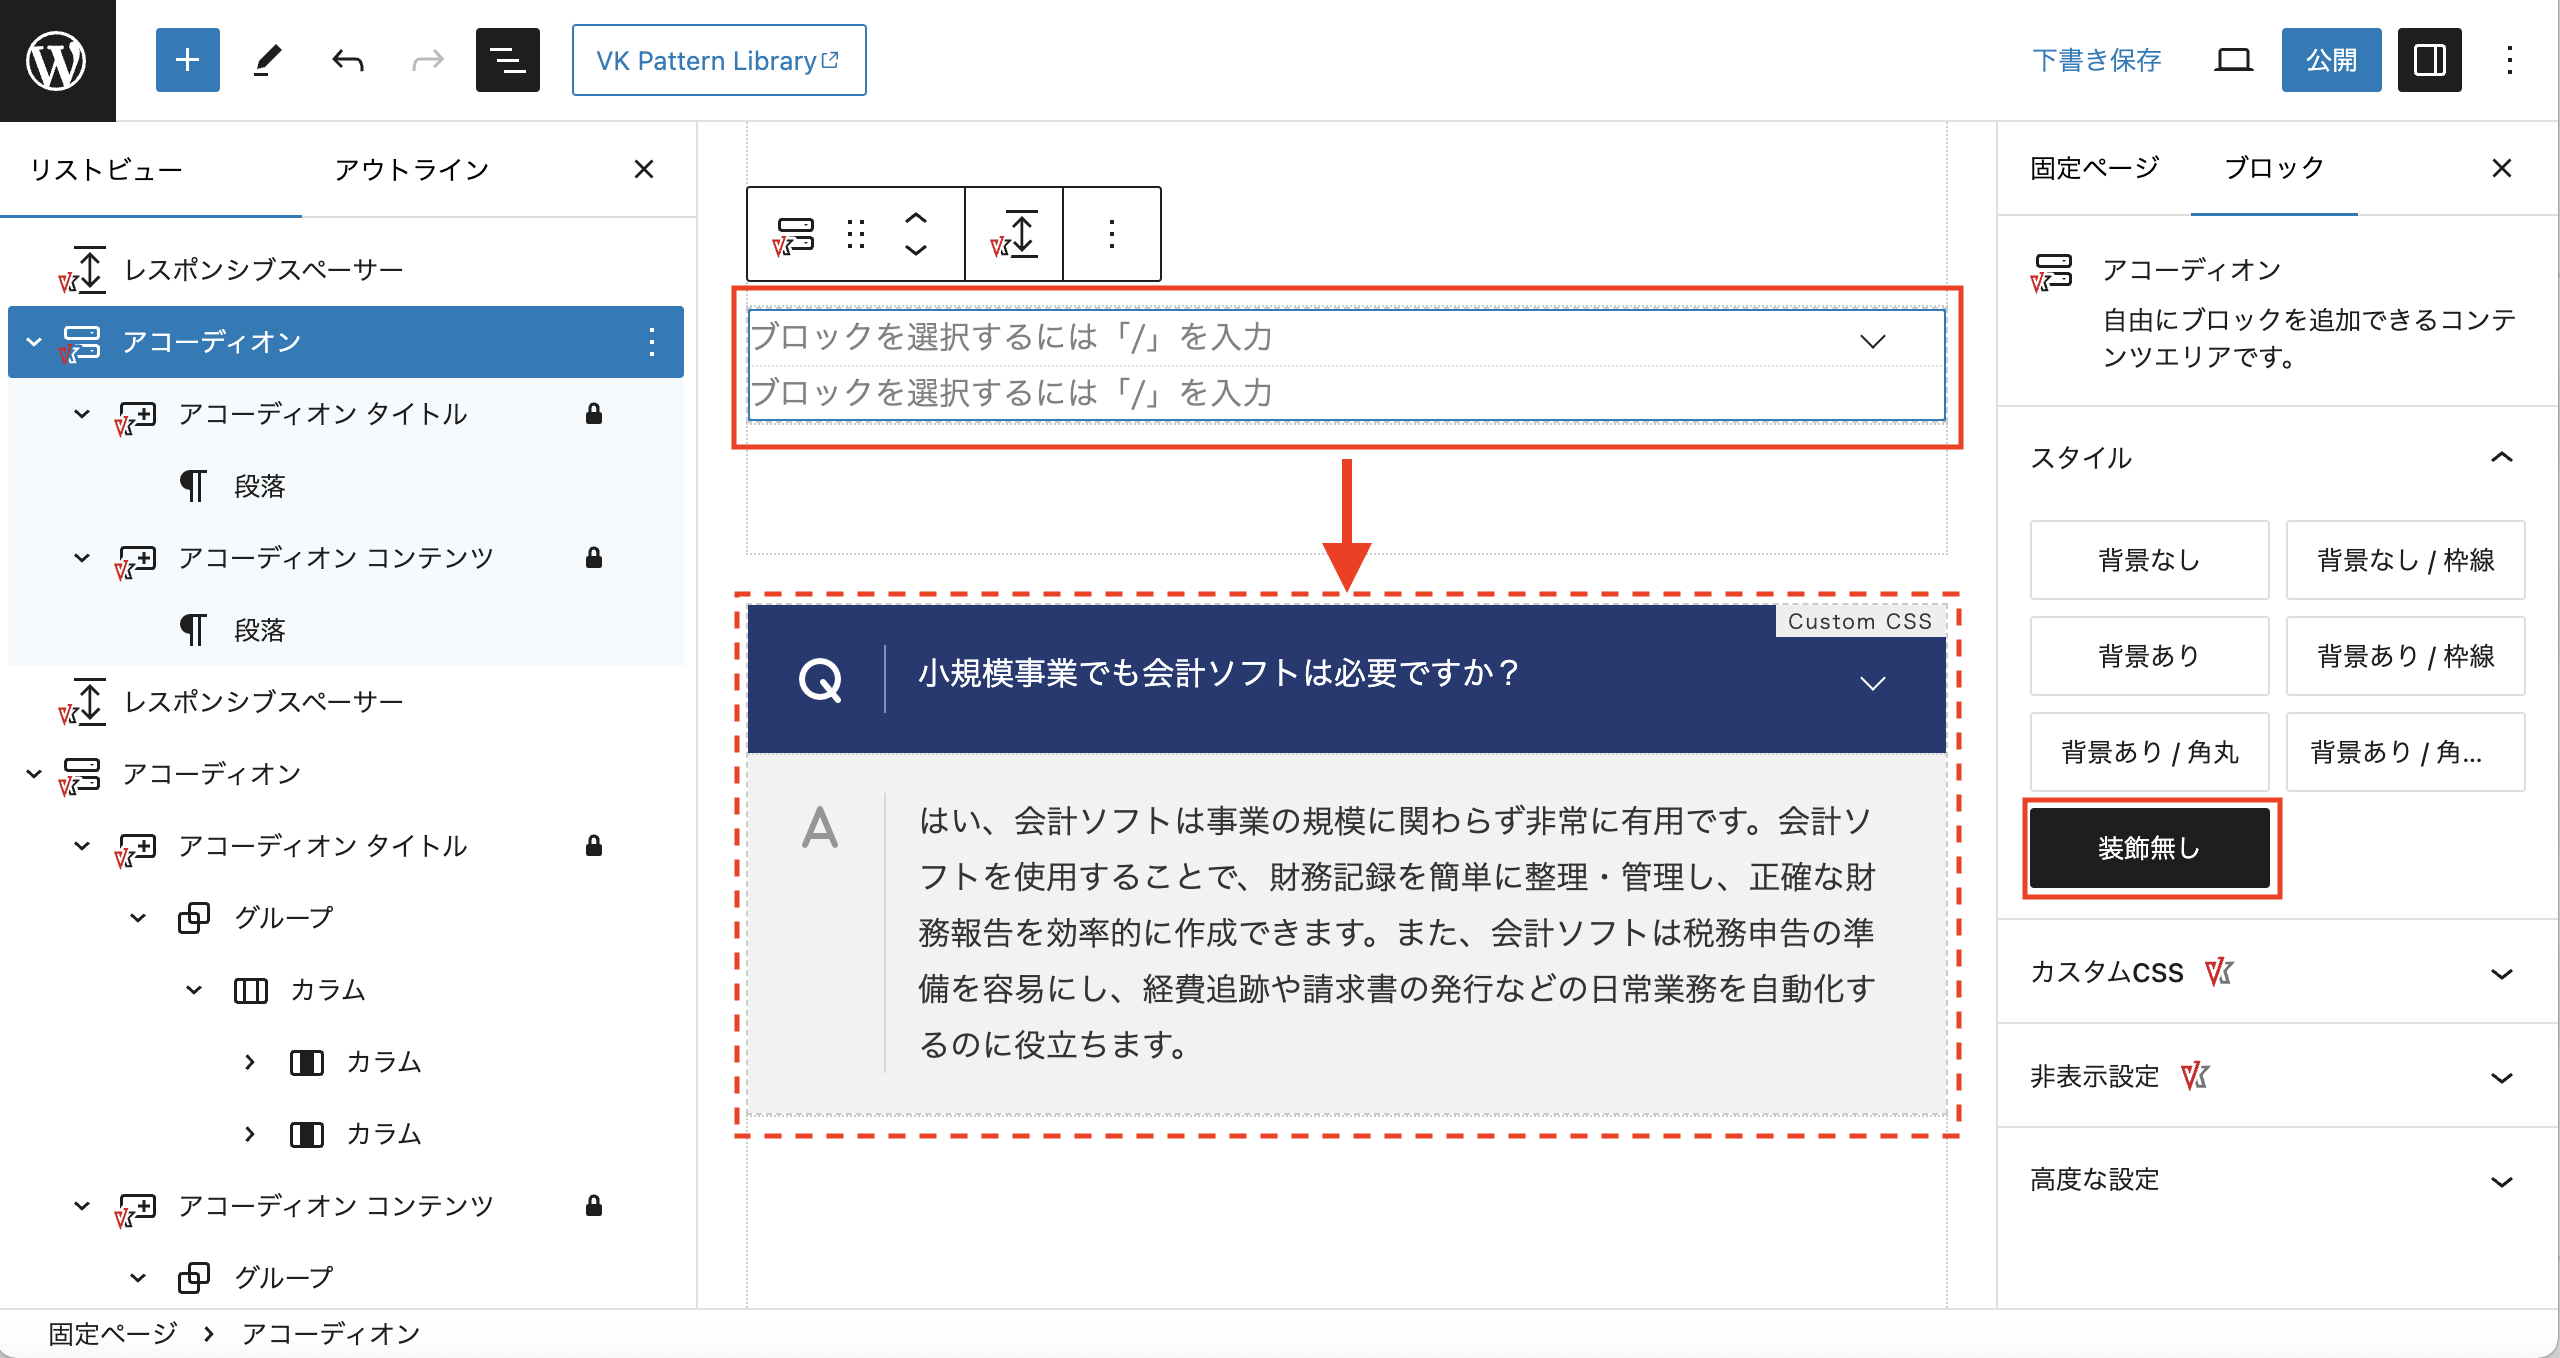Move the block down with the toolbar arrow
2560x1358 pixels.
(x=916, y=250)
